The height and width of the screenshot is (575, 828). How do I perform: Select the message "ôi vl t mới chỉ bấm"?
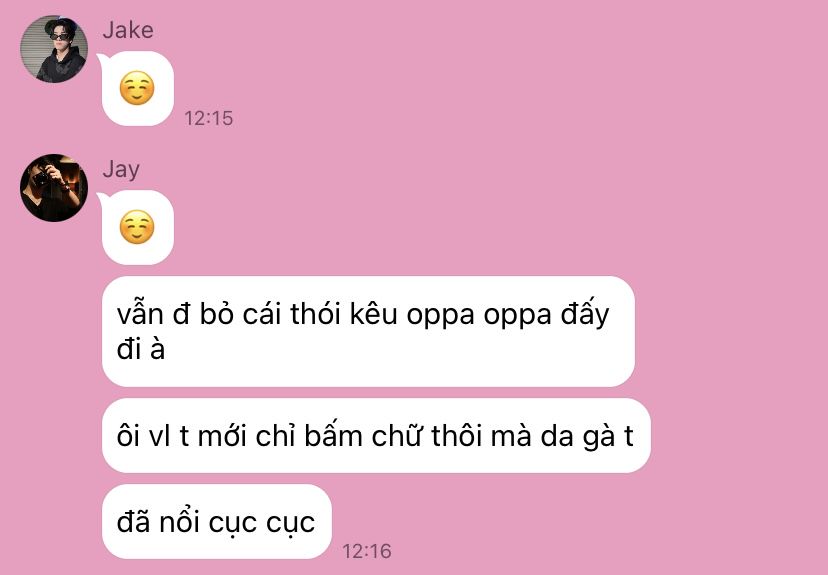[376, 436]
